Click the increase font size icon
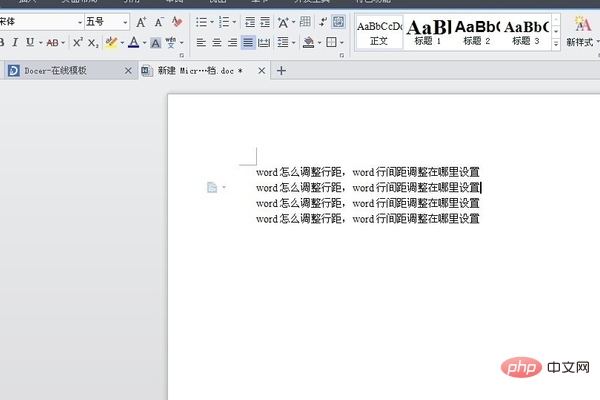The height and width of the screenshot is (400, 600). pyautogui.click(x=141, y=21)
